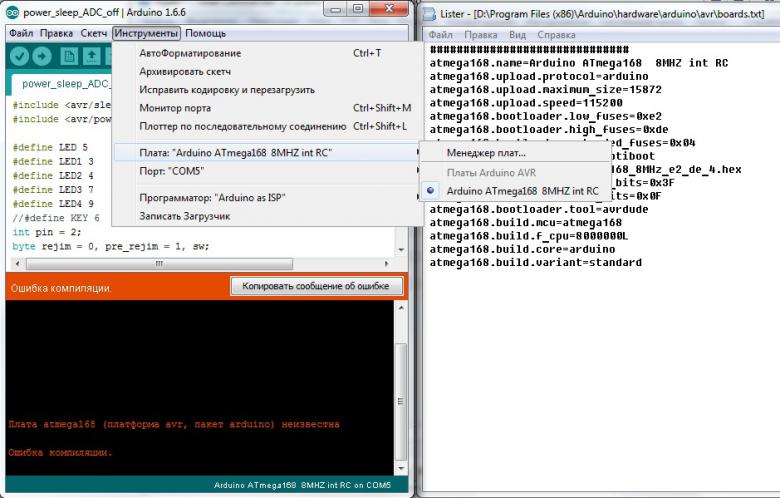Click the build.mcu=atmega168 line
This screenshot has width=780, height=498.
pos(526,223)
